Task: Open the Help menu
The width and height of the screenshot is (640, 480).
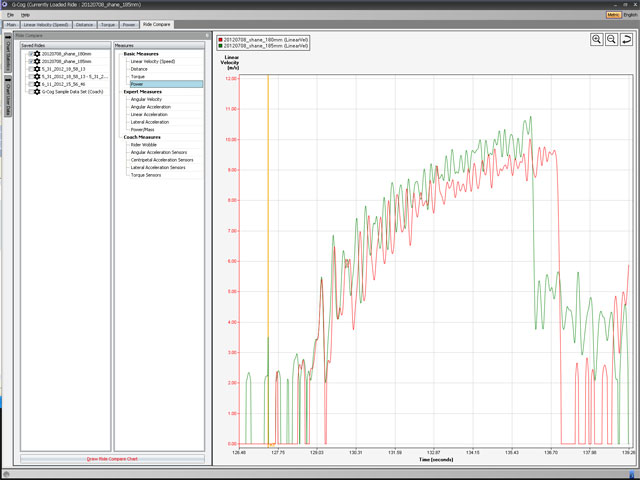Action: coord(25,15)
